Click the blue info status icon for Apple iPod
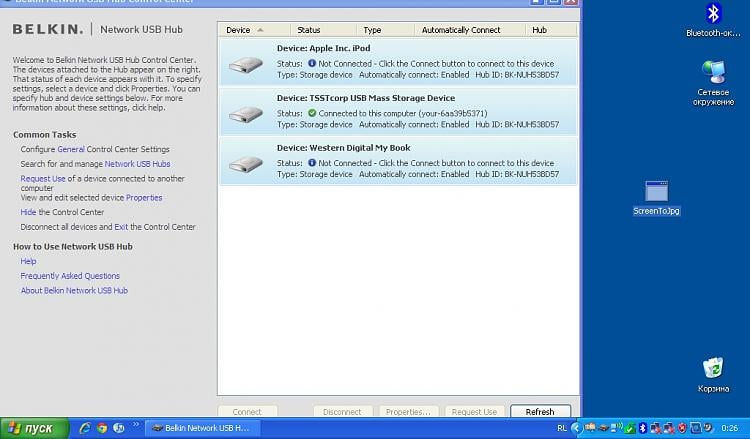This screenshot has width=750, height=439. [312, 63]
